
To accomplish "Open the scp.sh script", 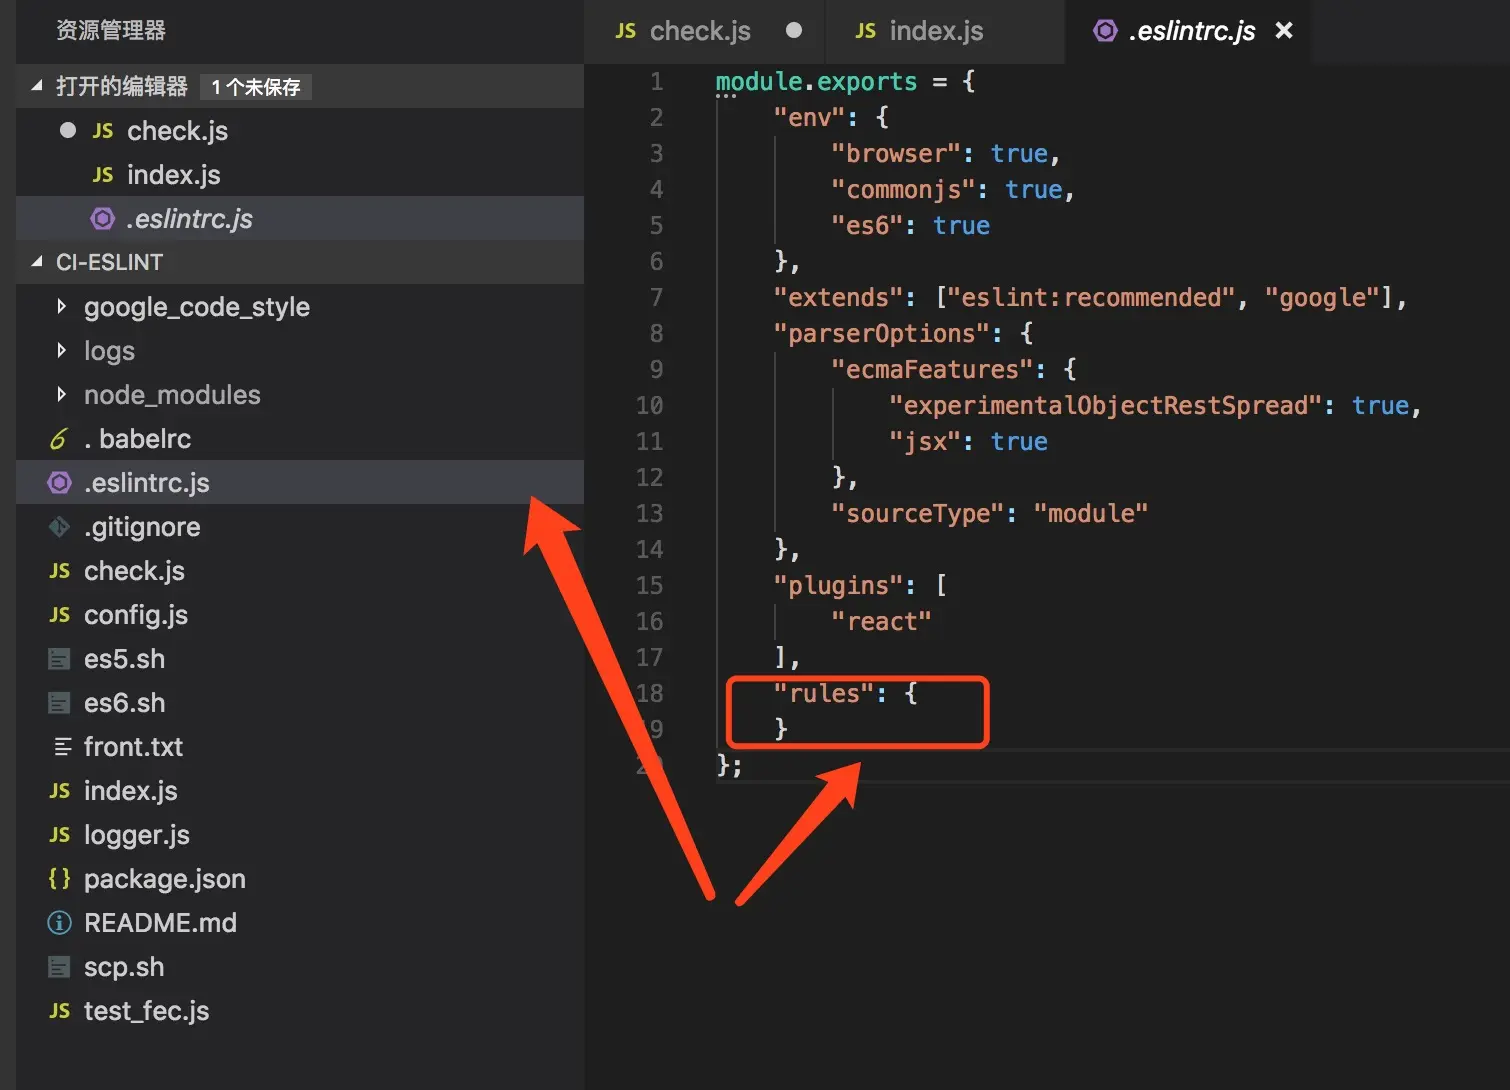I will (x=300, y=967).
